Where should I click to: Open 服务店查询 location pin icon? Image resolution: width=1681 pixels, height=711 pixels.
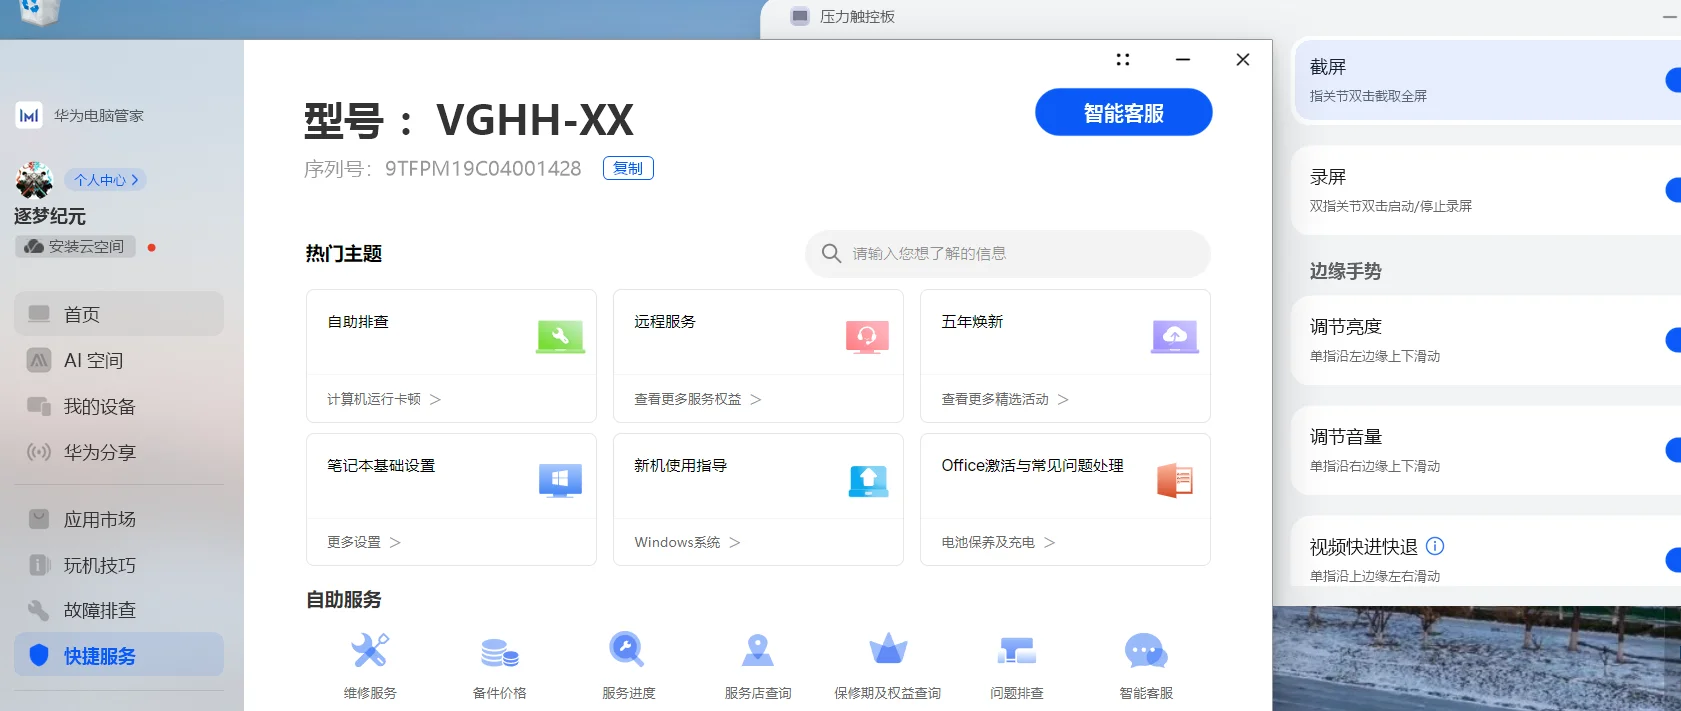point(758,651)
